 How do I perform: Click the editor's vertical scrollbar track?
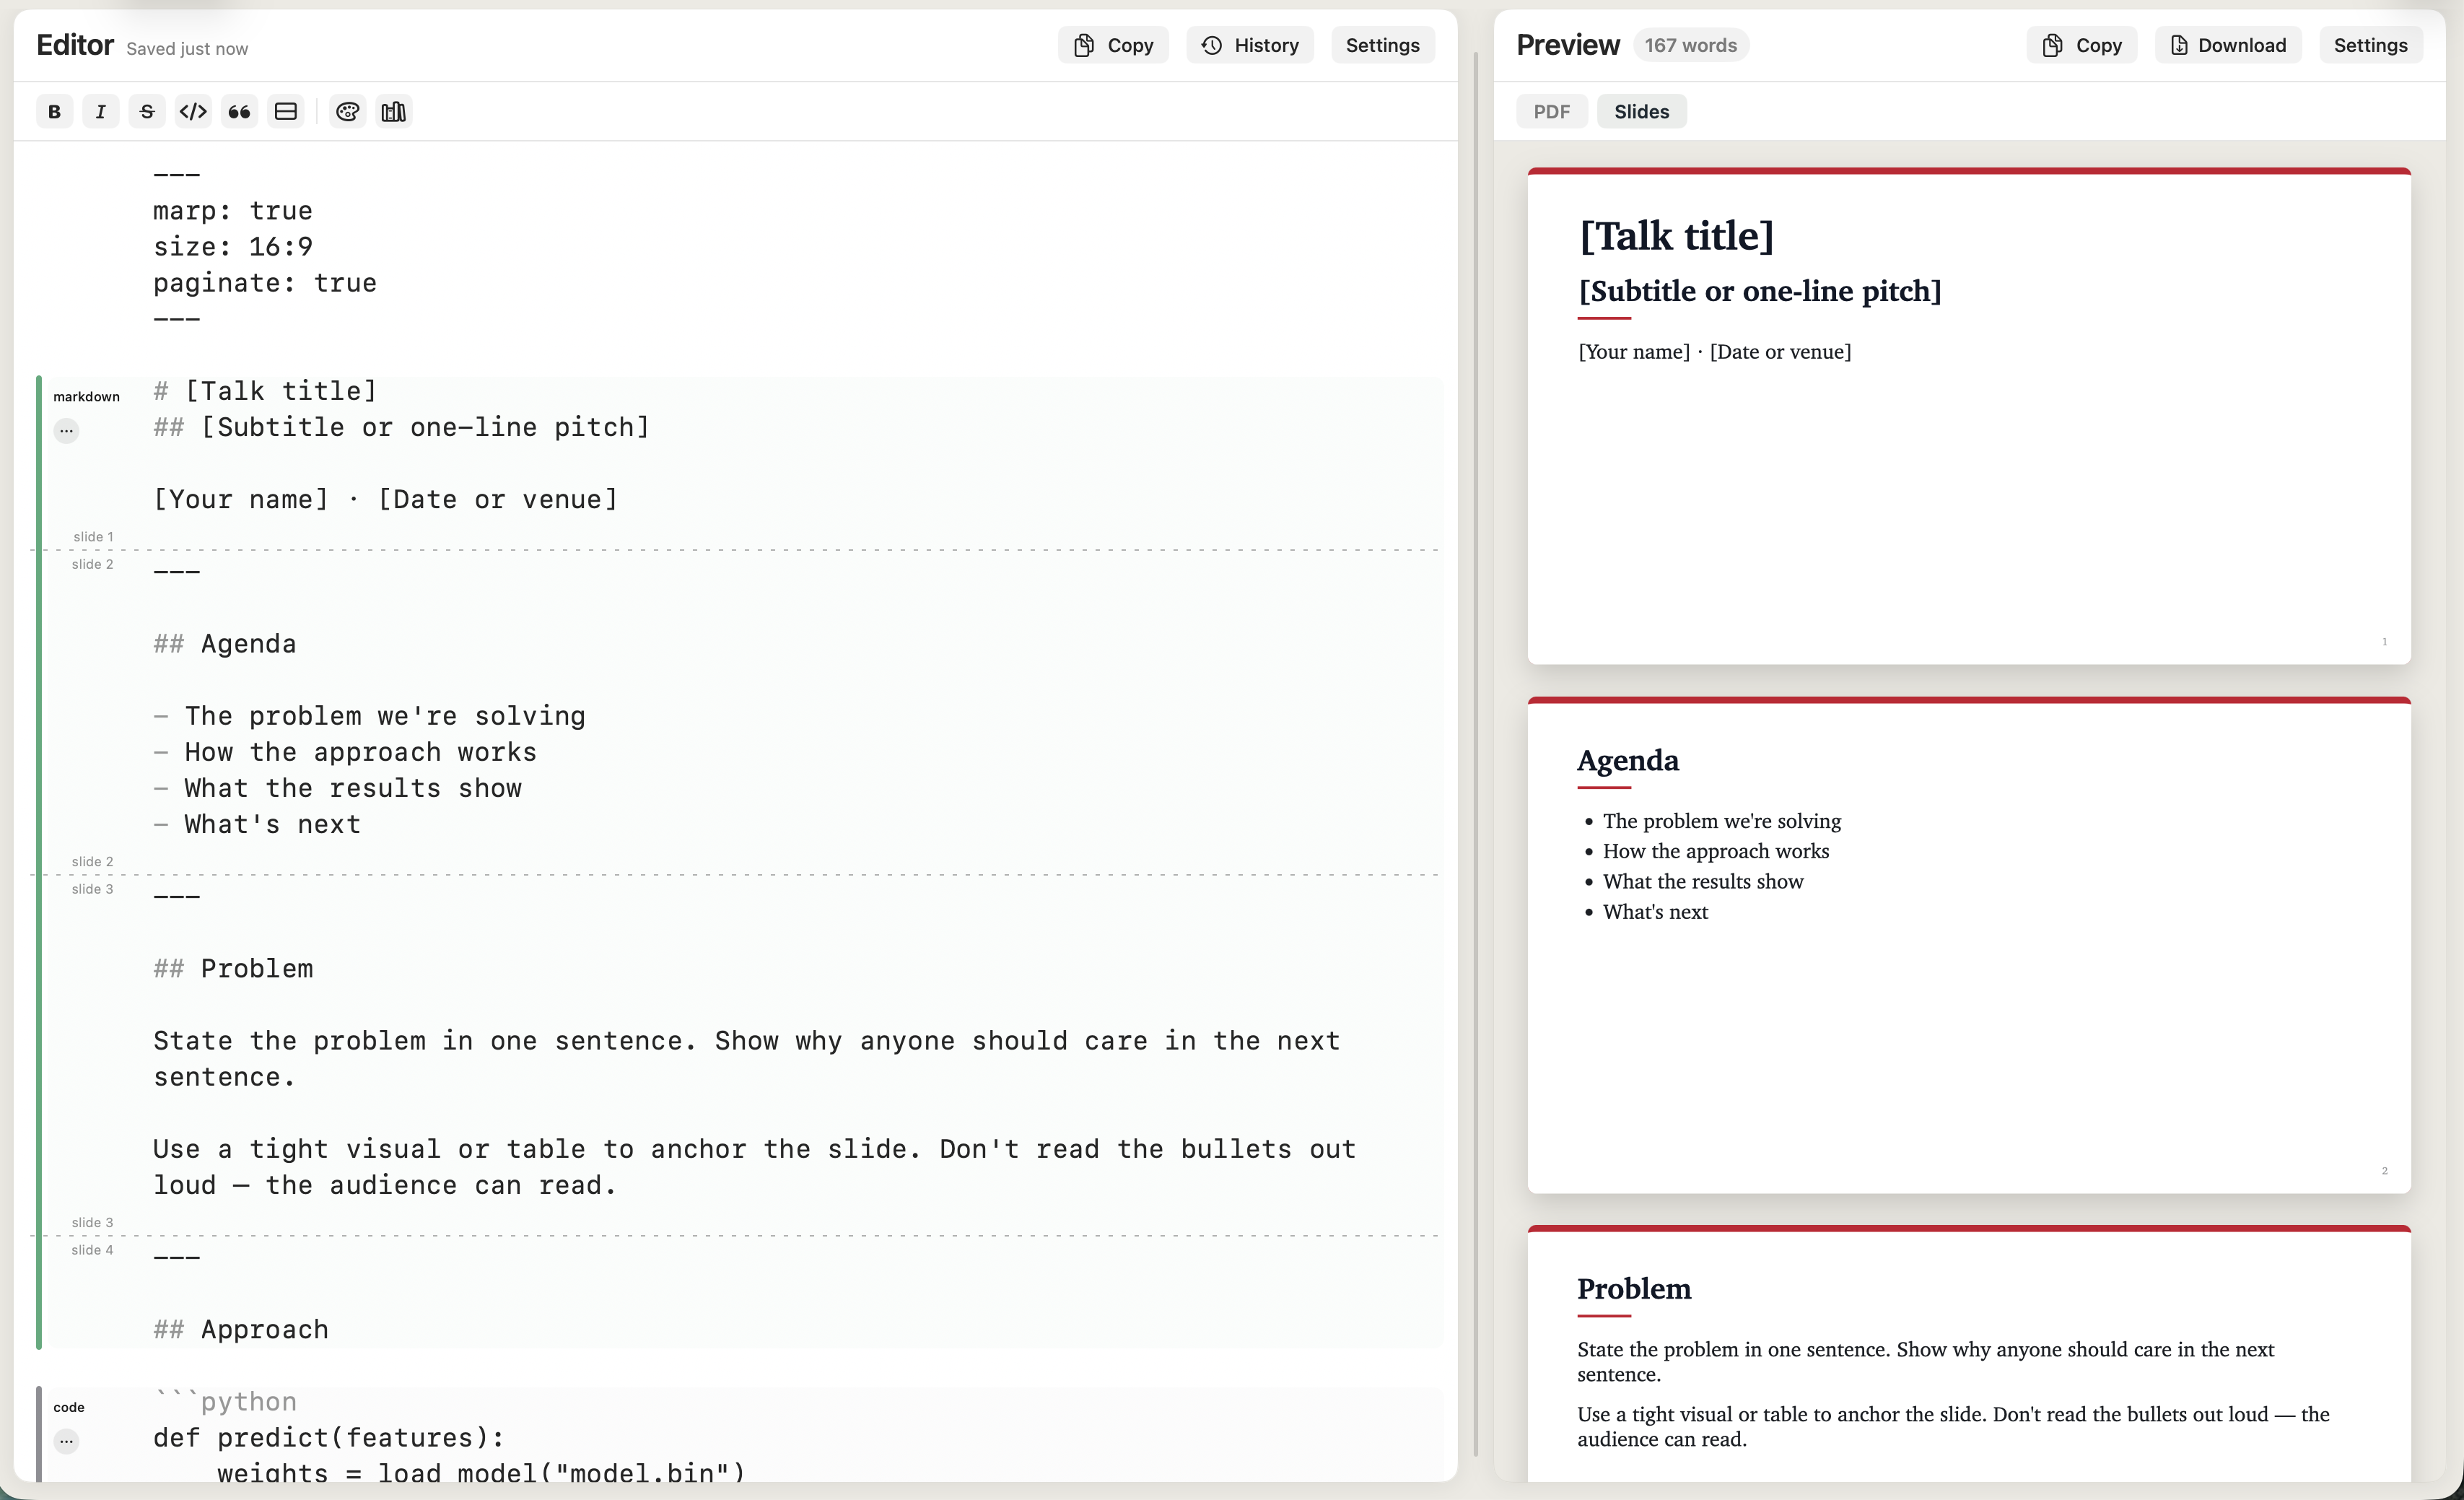[1475, 756]
